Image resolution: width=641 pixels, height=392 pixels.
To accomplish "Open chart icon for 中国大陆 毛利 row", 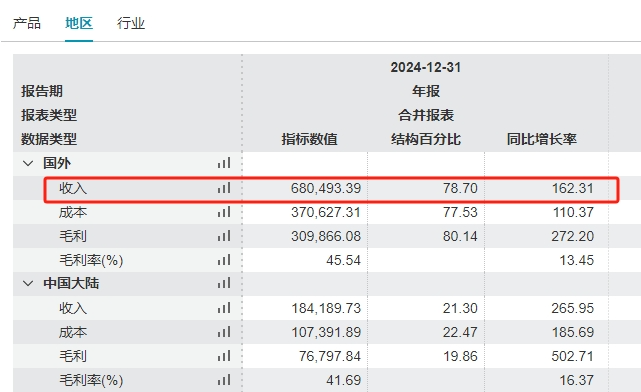I will [224, 356].
